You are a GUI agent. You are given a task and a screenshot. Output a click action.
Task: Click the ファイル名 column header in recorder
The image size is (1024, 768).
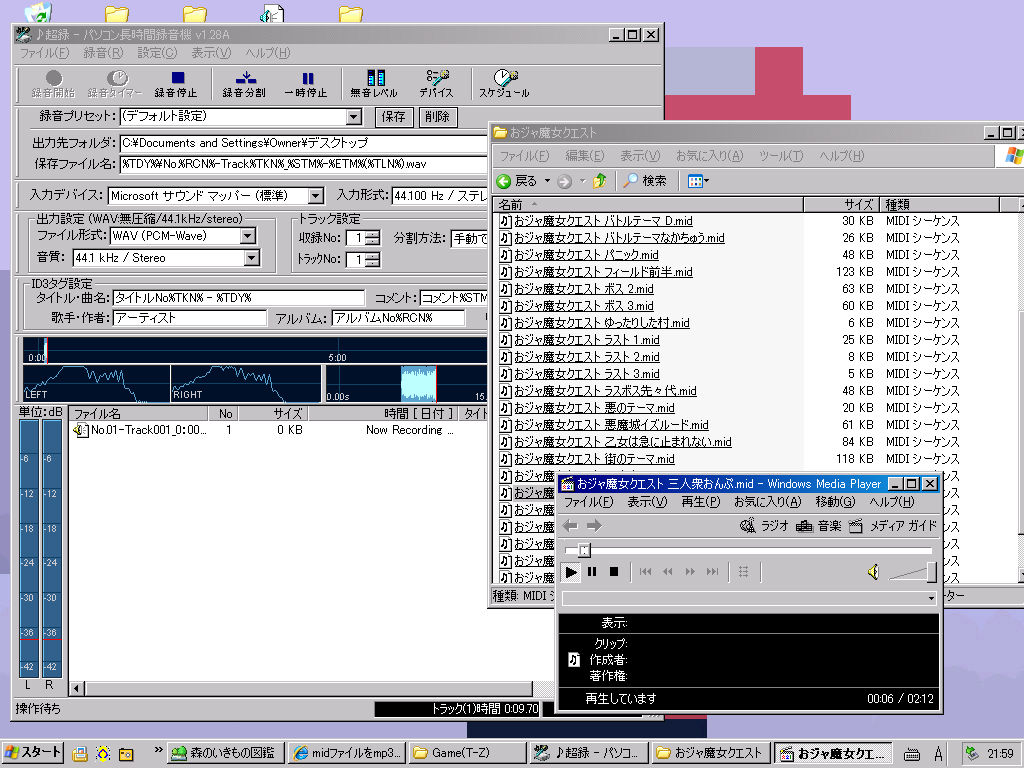(138, 413)
